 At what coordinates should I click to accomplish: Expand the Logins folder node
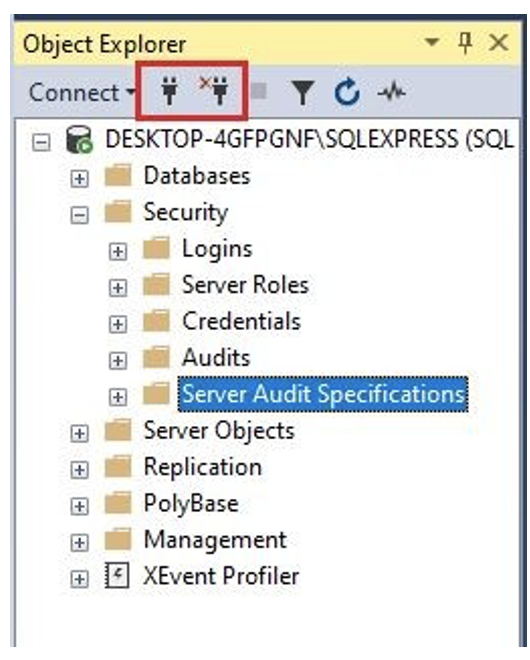point(118,252)
